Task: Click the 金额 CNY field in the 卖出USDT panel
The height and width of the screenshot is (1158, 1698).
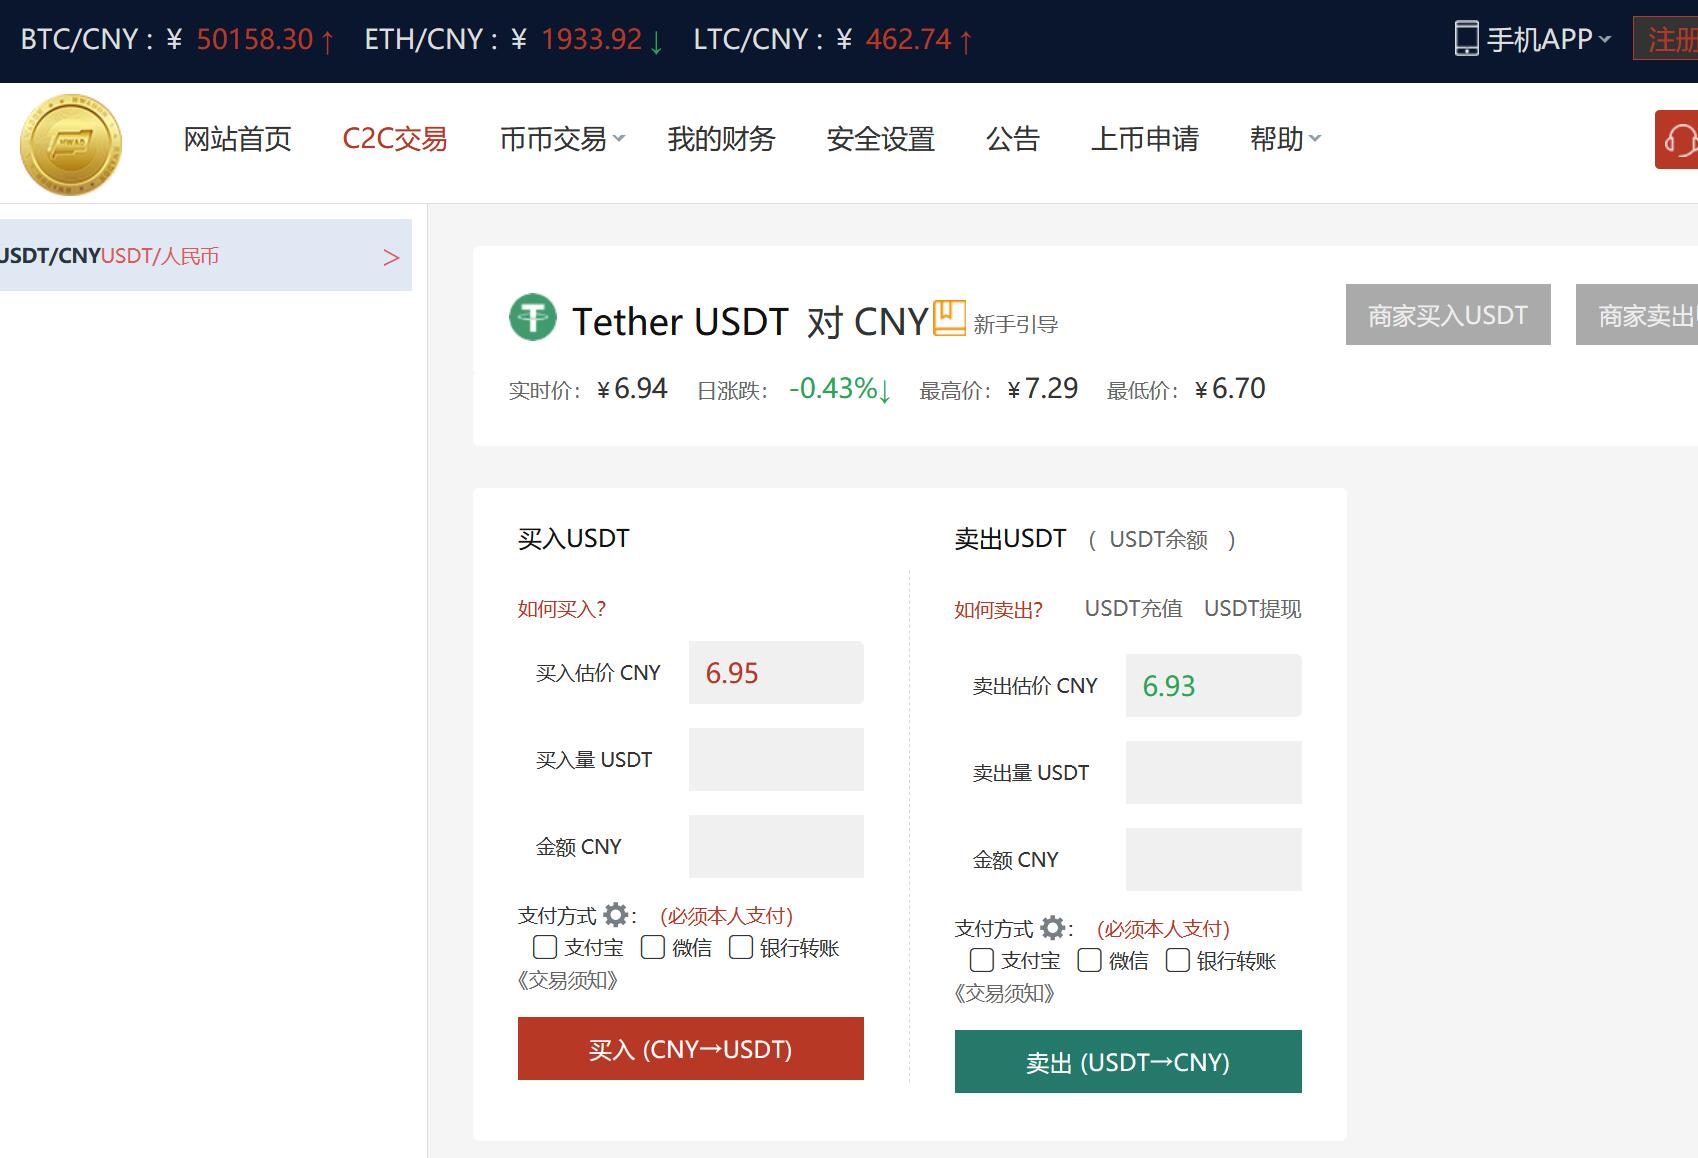Action: click(x=1214, y=859)
